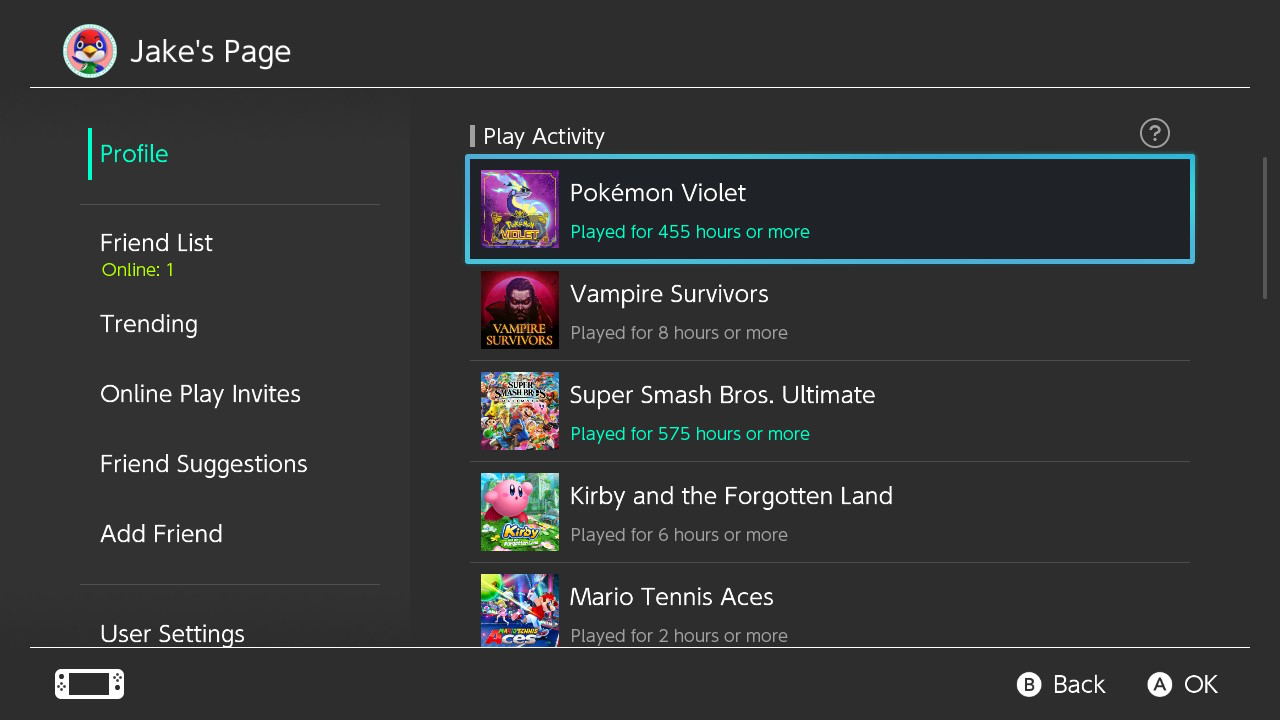Click the Mario Tennis Aces game icon
Viewport: 1280px width, 720px height.
tap(520, 609)
